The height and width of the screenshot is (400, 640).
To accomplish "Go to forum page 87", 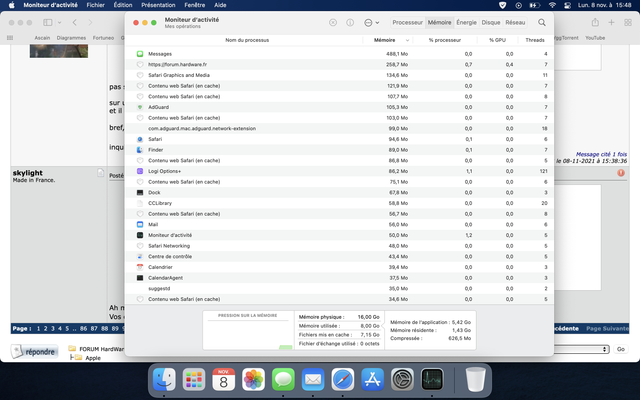I will point(94,328).
